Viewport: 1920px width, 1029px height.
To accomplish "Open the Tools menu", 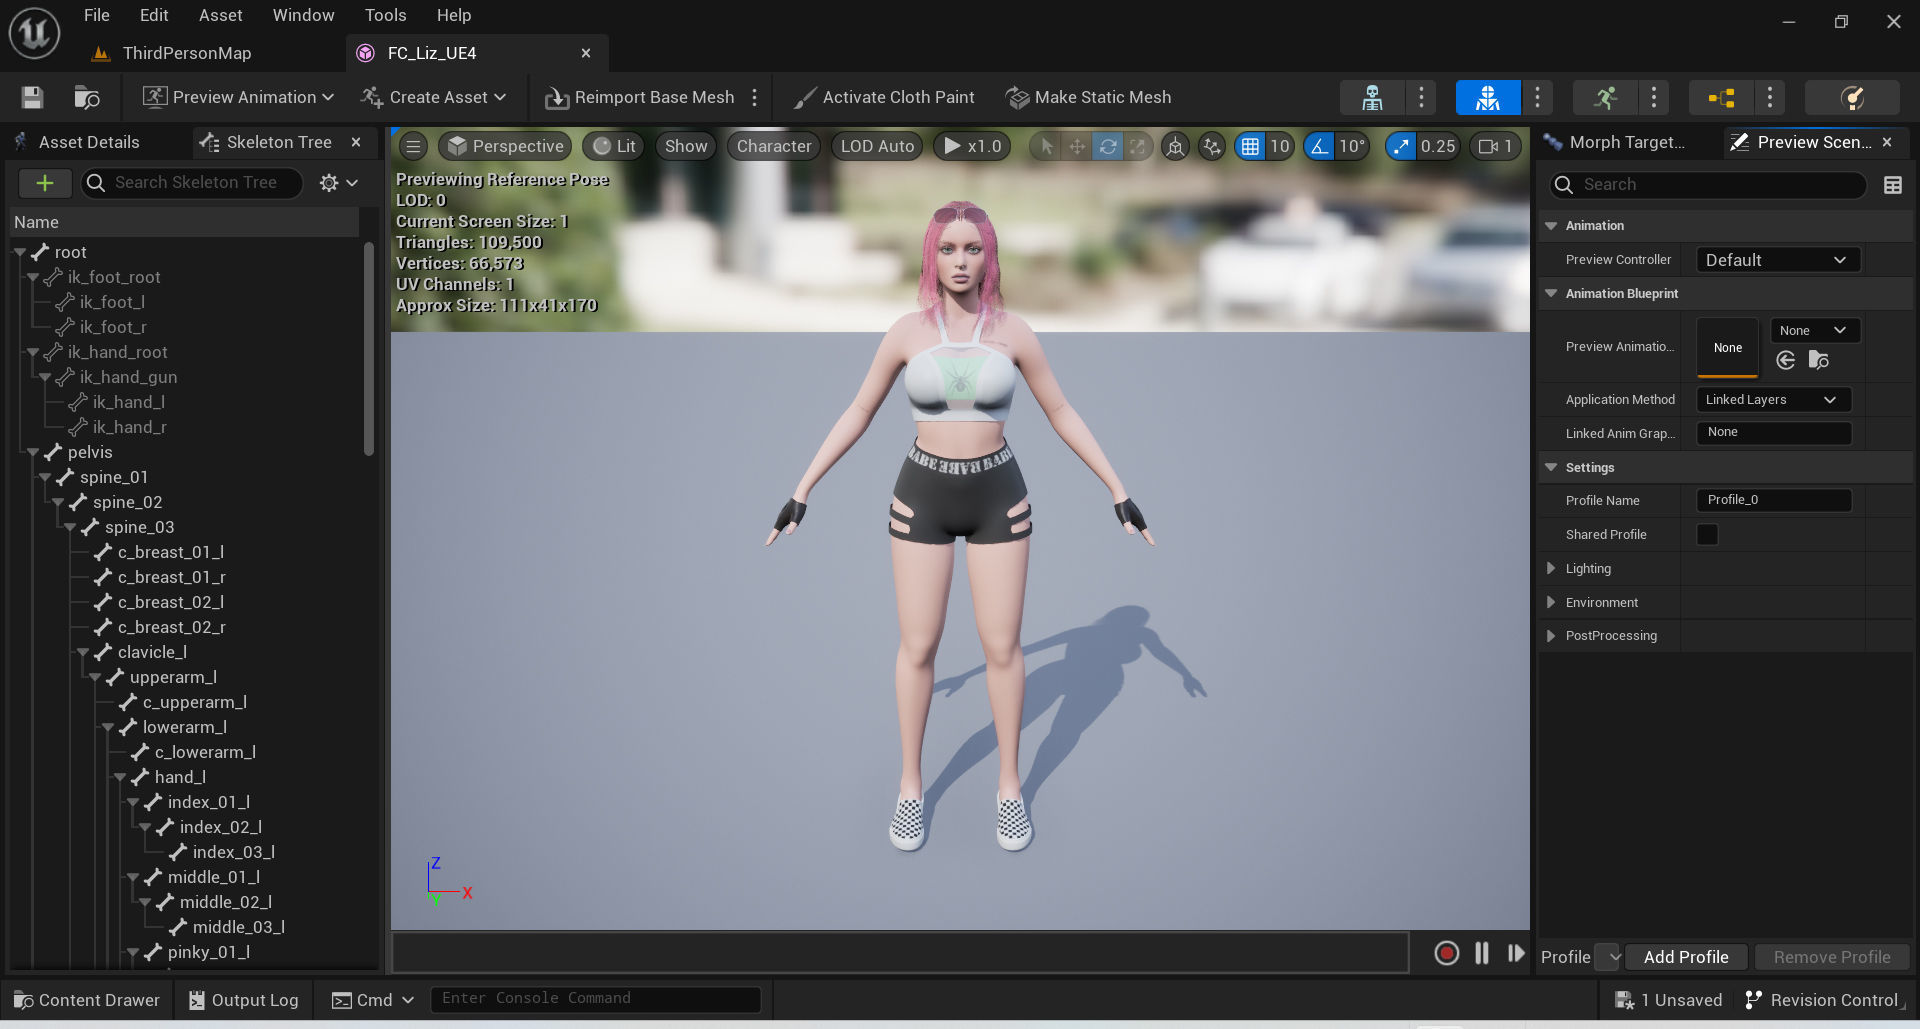I will coord(385,15).
